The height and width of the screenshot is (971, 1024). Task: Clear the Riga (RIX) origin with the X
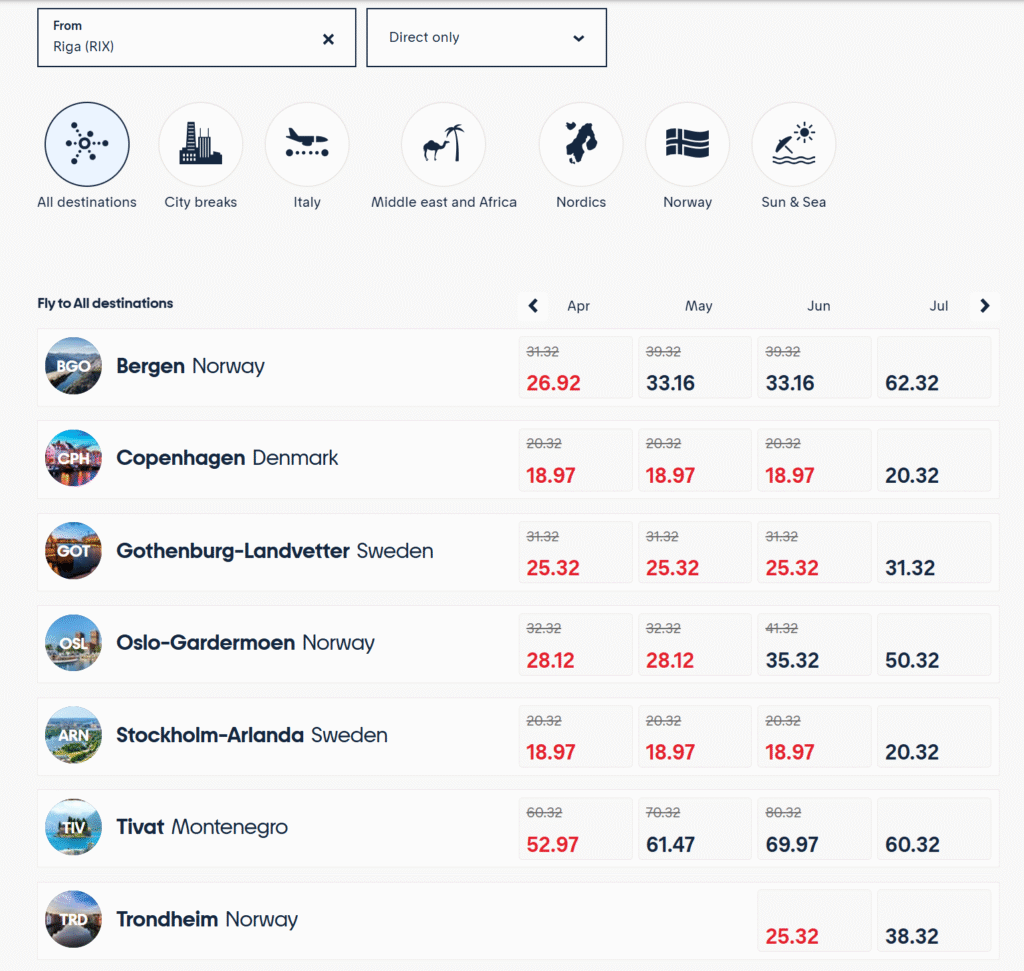tap(328, 39)
